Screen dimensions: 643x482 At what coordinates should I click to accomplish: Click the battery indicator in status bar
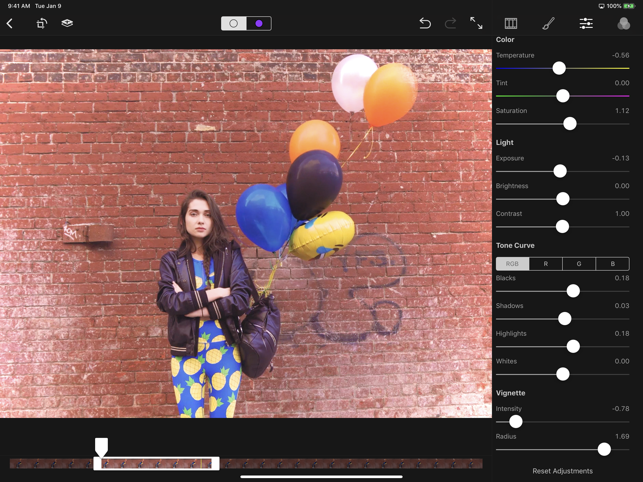tap(629, 6)
